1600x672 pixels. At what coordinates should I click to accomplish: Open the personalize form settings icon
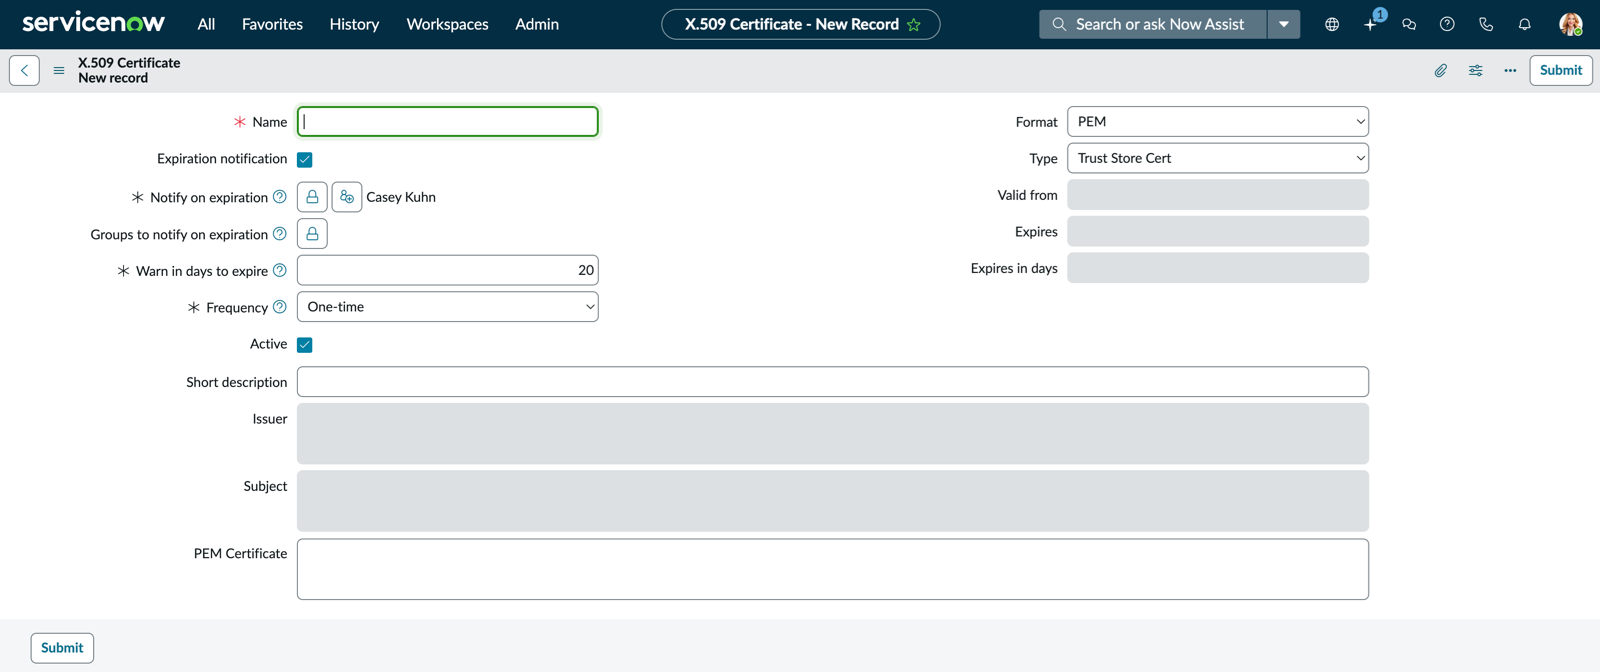point(1476,70)
